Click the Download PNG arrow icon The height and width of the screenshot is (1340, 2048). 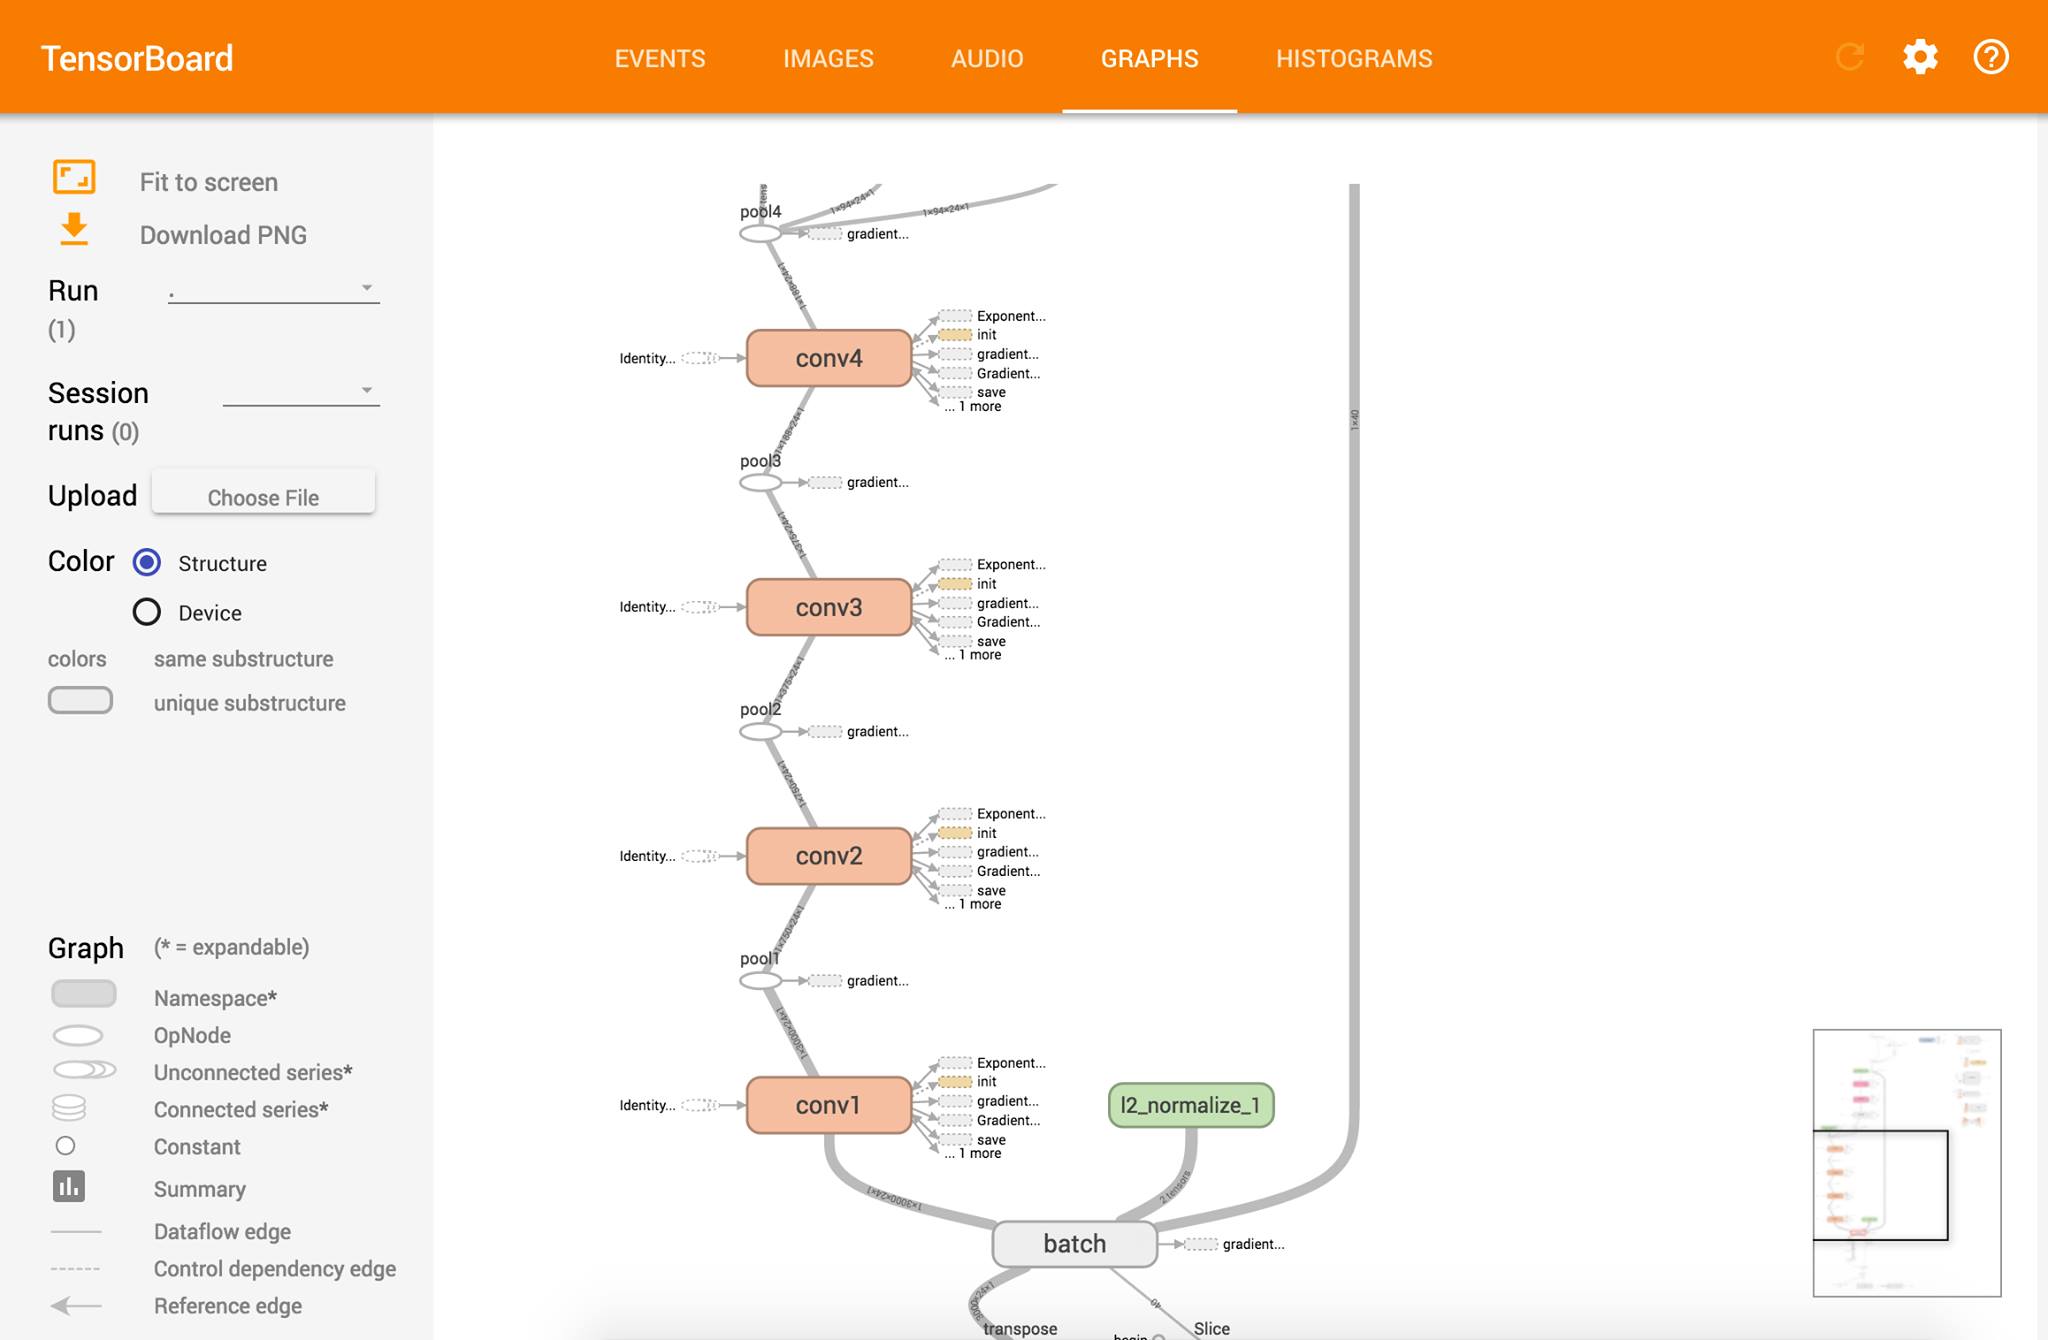pos(74,229)
